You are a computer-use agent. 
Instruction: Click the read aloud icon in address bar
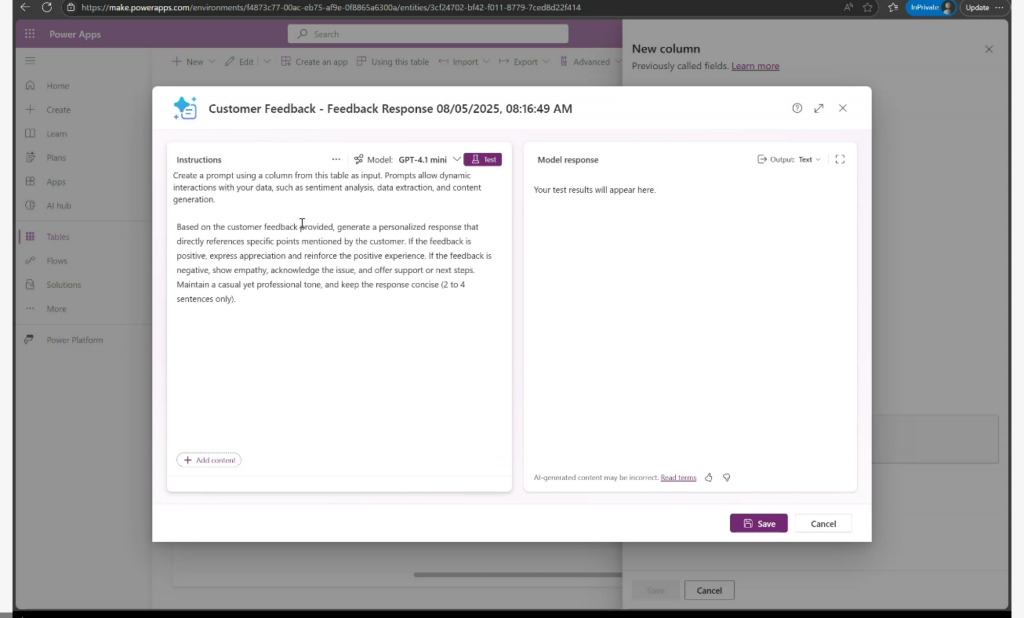(848, 7)
